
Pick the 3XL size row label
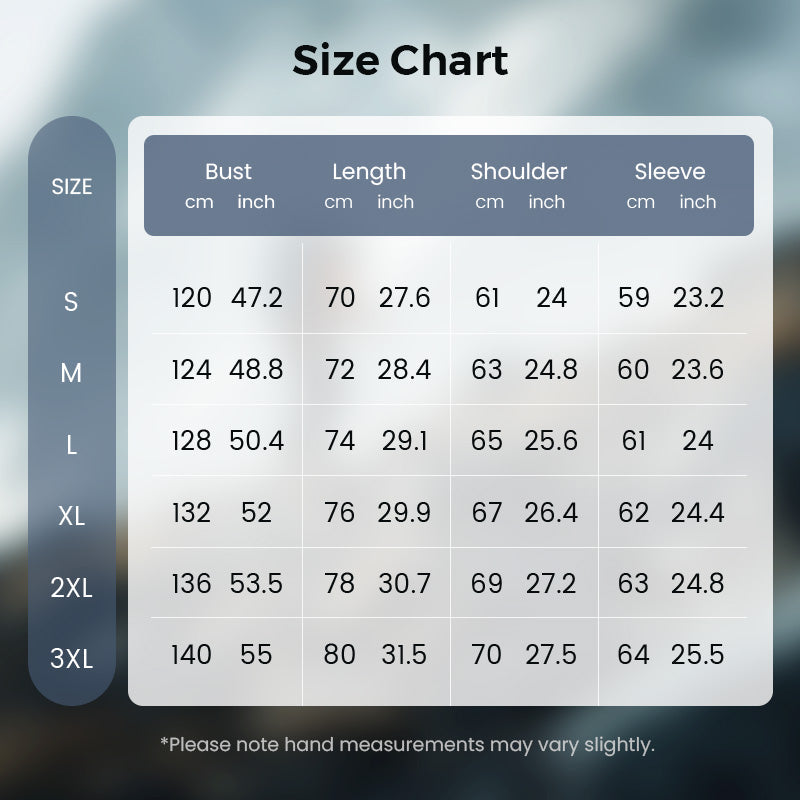[71, 659]
